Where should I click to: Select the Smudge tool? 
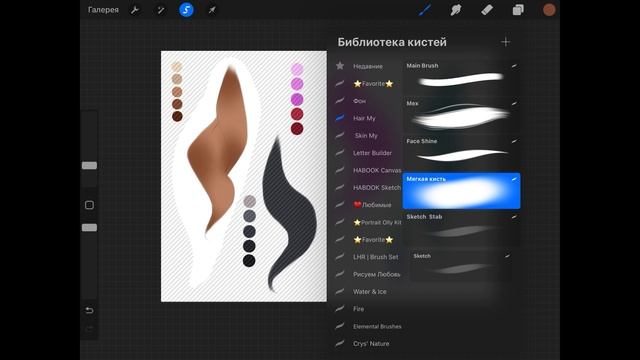pyautogui.click(x=456, y=10)
